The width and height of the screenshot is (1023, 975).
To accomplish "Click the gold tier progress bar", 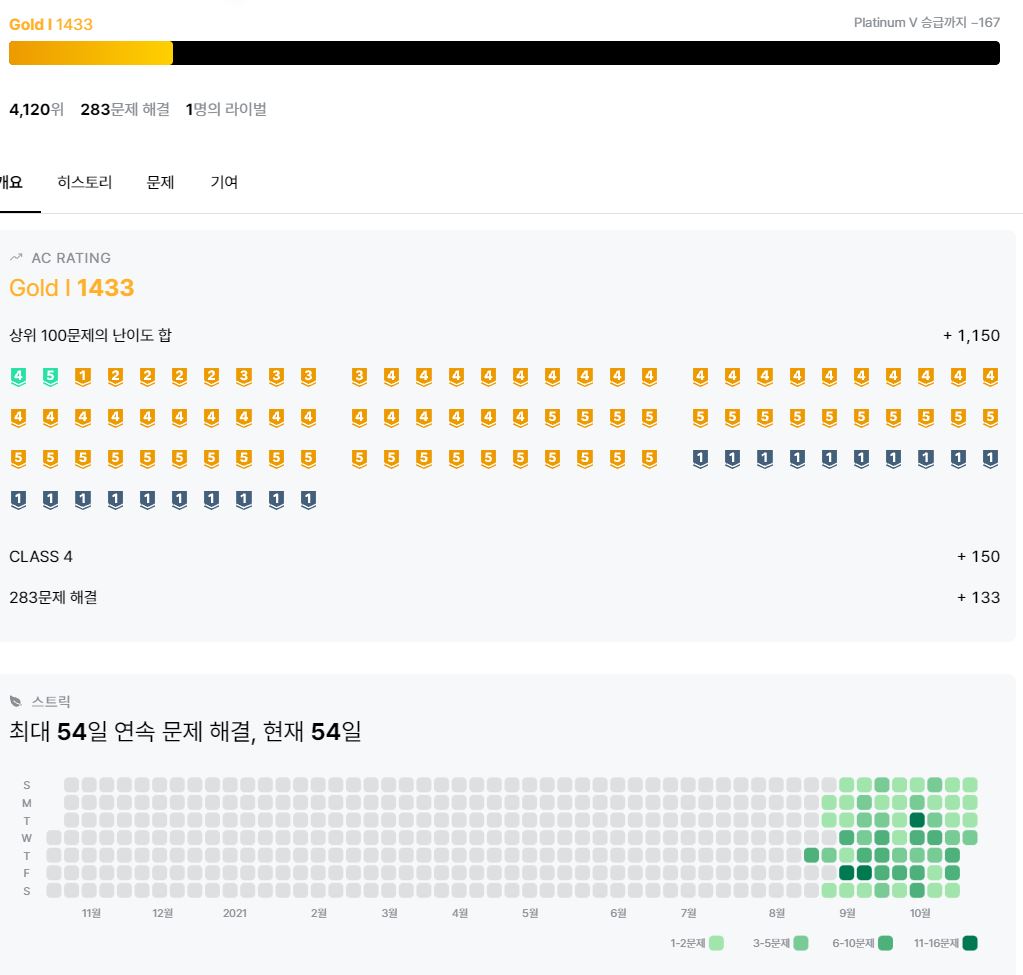I will 504,53.
